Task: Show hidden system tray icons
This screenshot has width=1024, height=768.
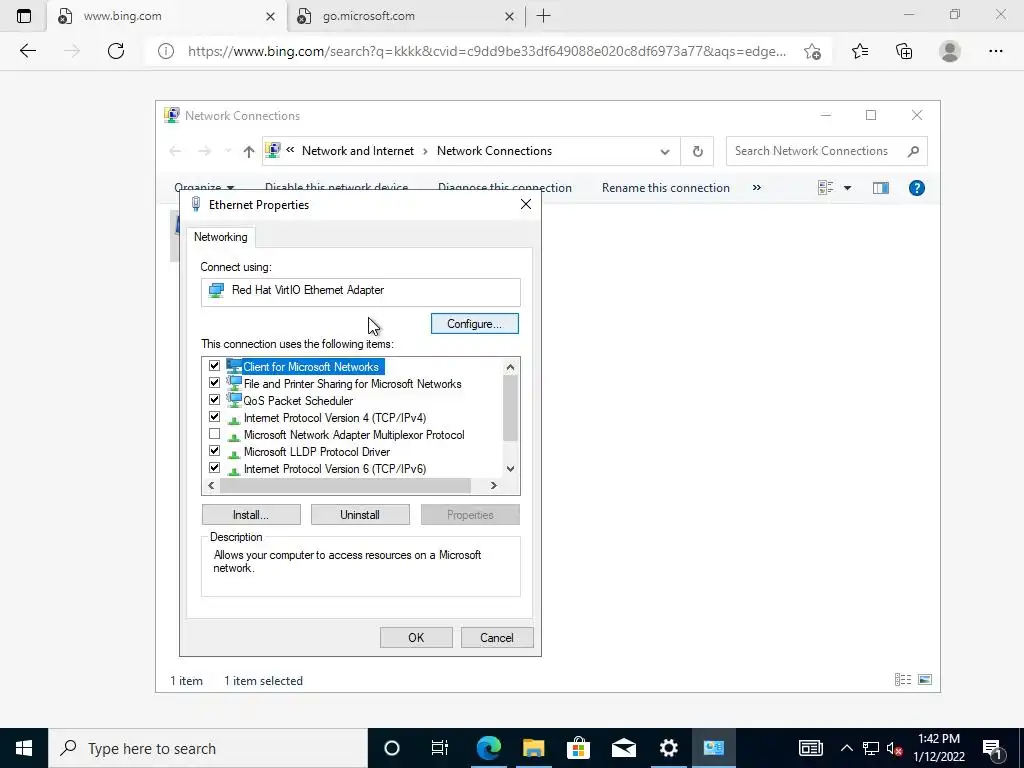Action: (846, 748)
